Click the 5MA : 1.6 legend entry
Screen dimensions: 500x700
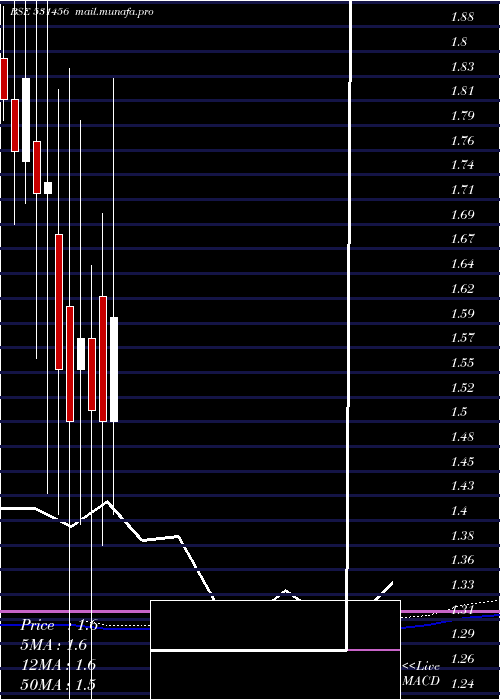pos(54,645)
